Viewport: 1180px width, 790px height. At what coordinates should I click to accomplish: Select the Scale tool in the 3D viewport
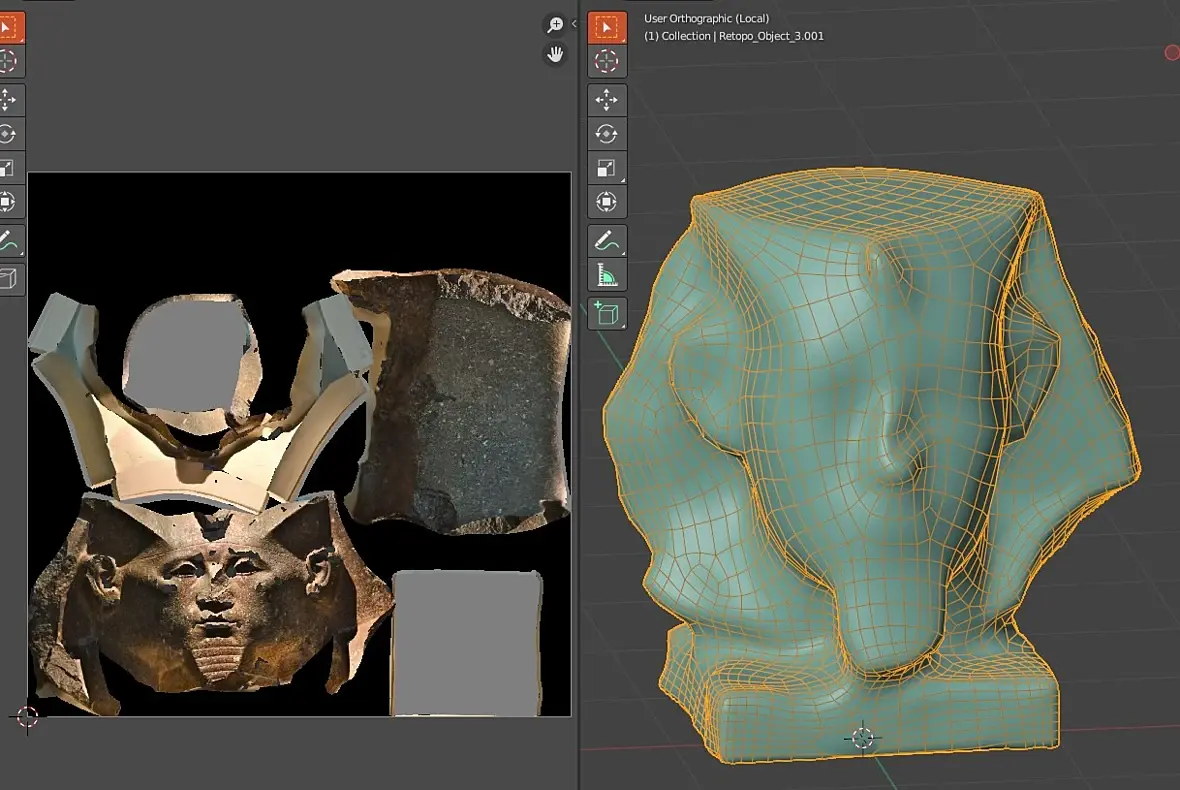point(606,168)
